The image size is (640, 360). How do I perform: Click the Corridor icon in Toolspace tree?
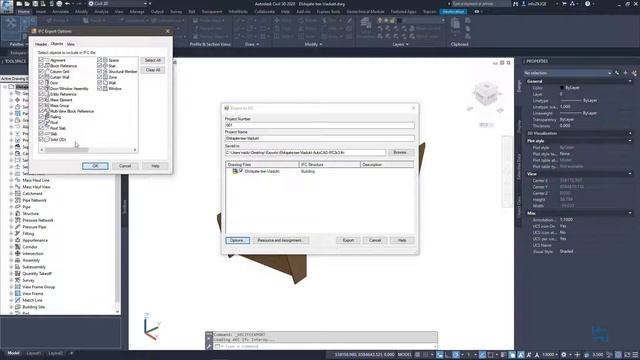[x=18, y=247]
